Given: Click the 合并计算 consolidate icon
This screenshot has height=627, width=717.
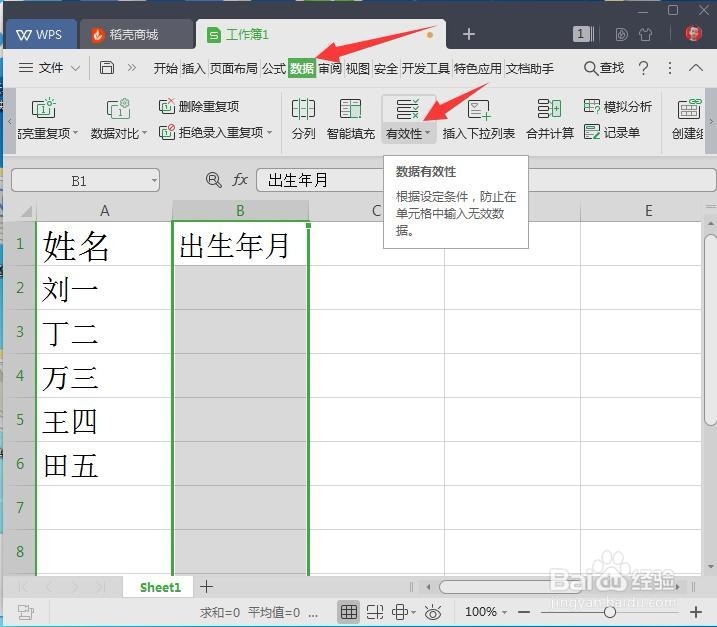Looking at the screenshot, I should coord(549,109).
